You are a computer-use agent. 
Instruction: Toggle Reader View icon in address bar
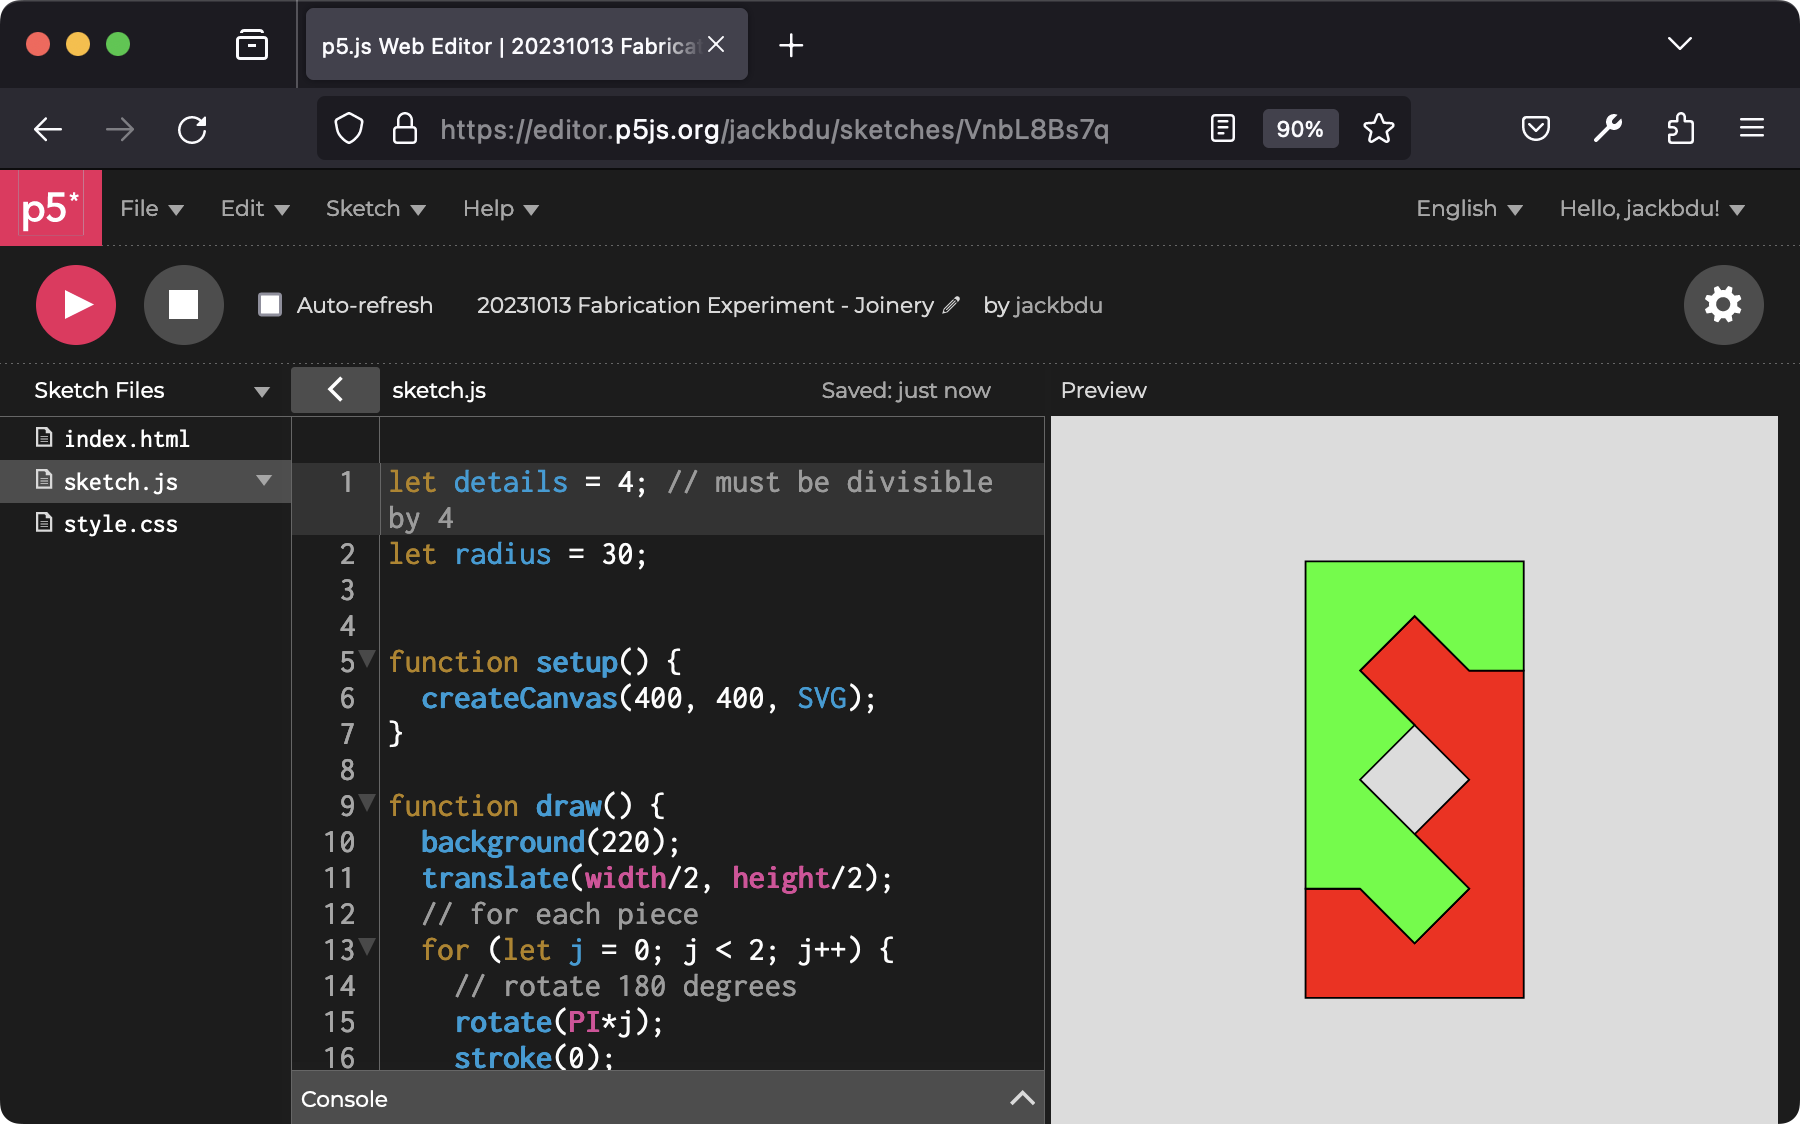(x=1222, y=129)
